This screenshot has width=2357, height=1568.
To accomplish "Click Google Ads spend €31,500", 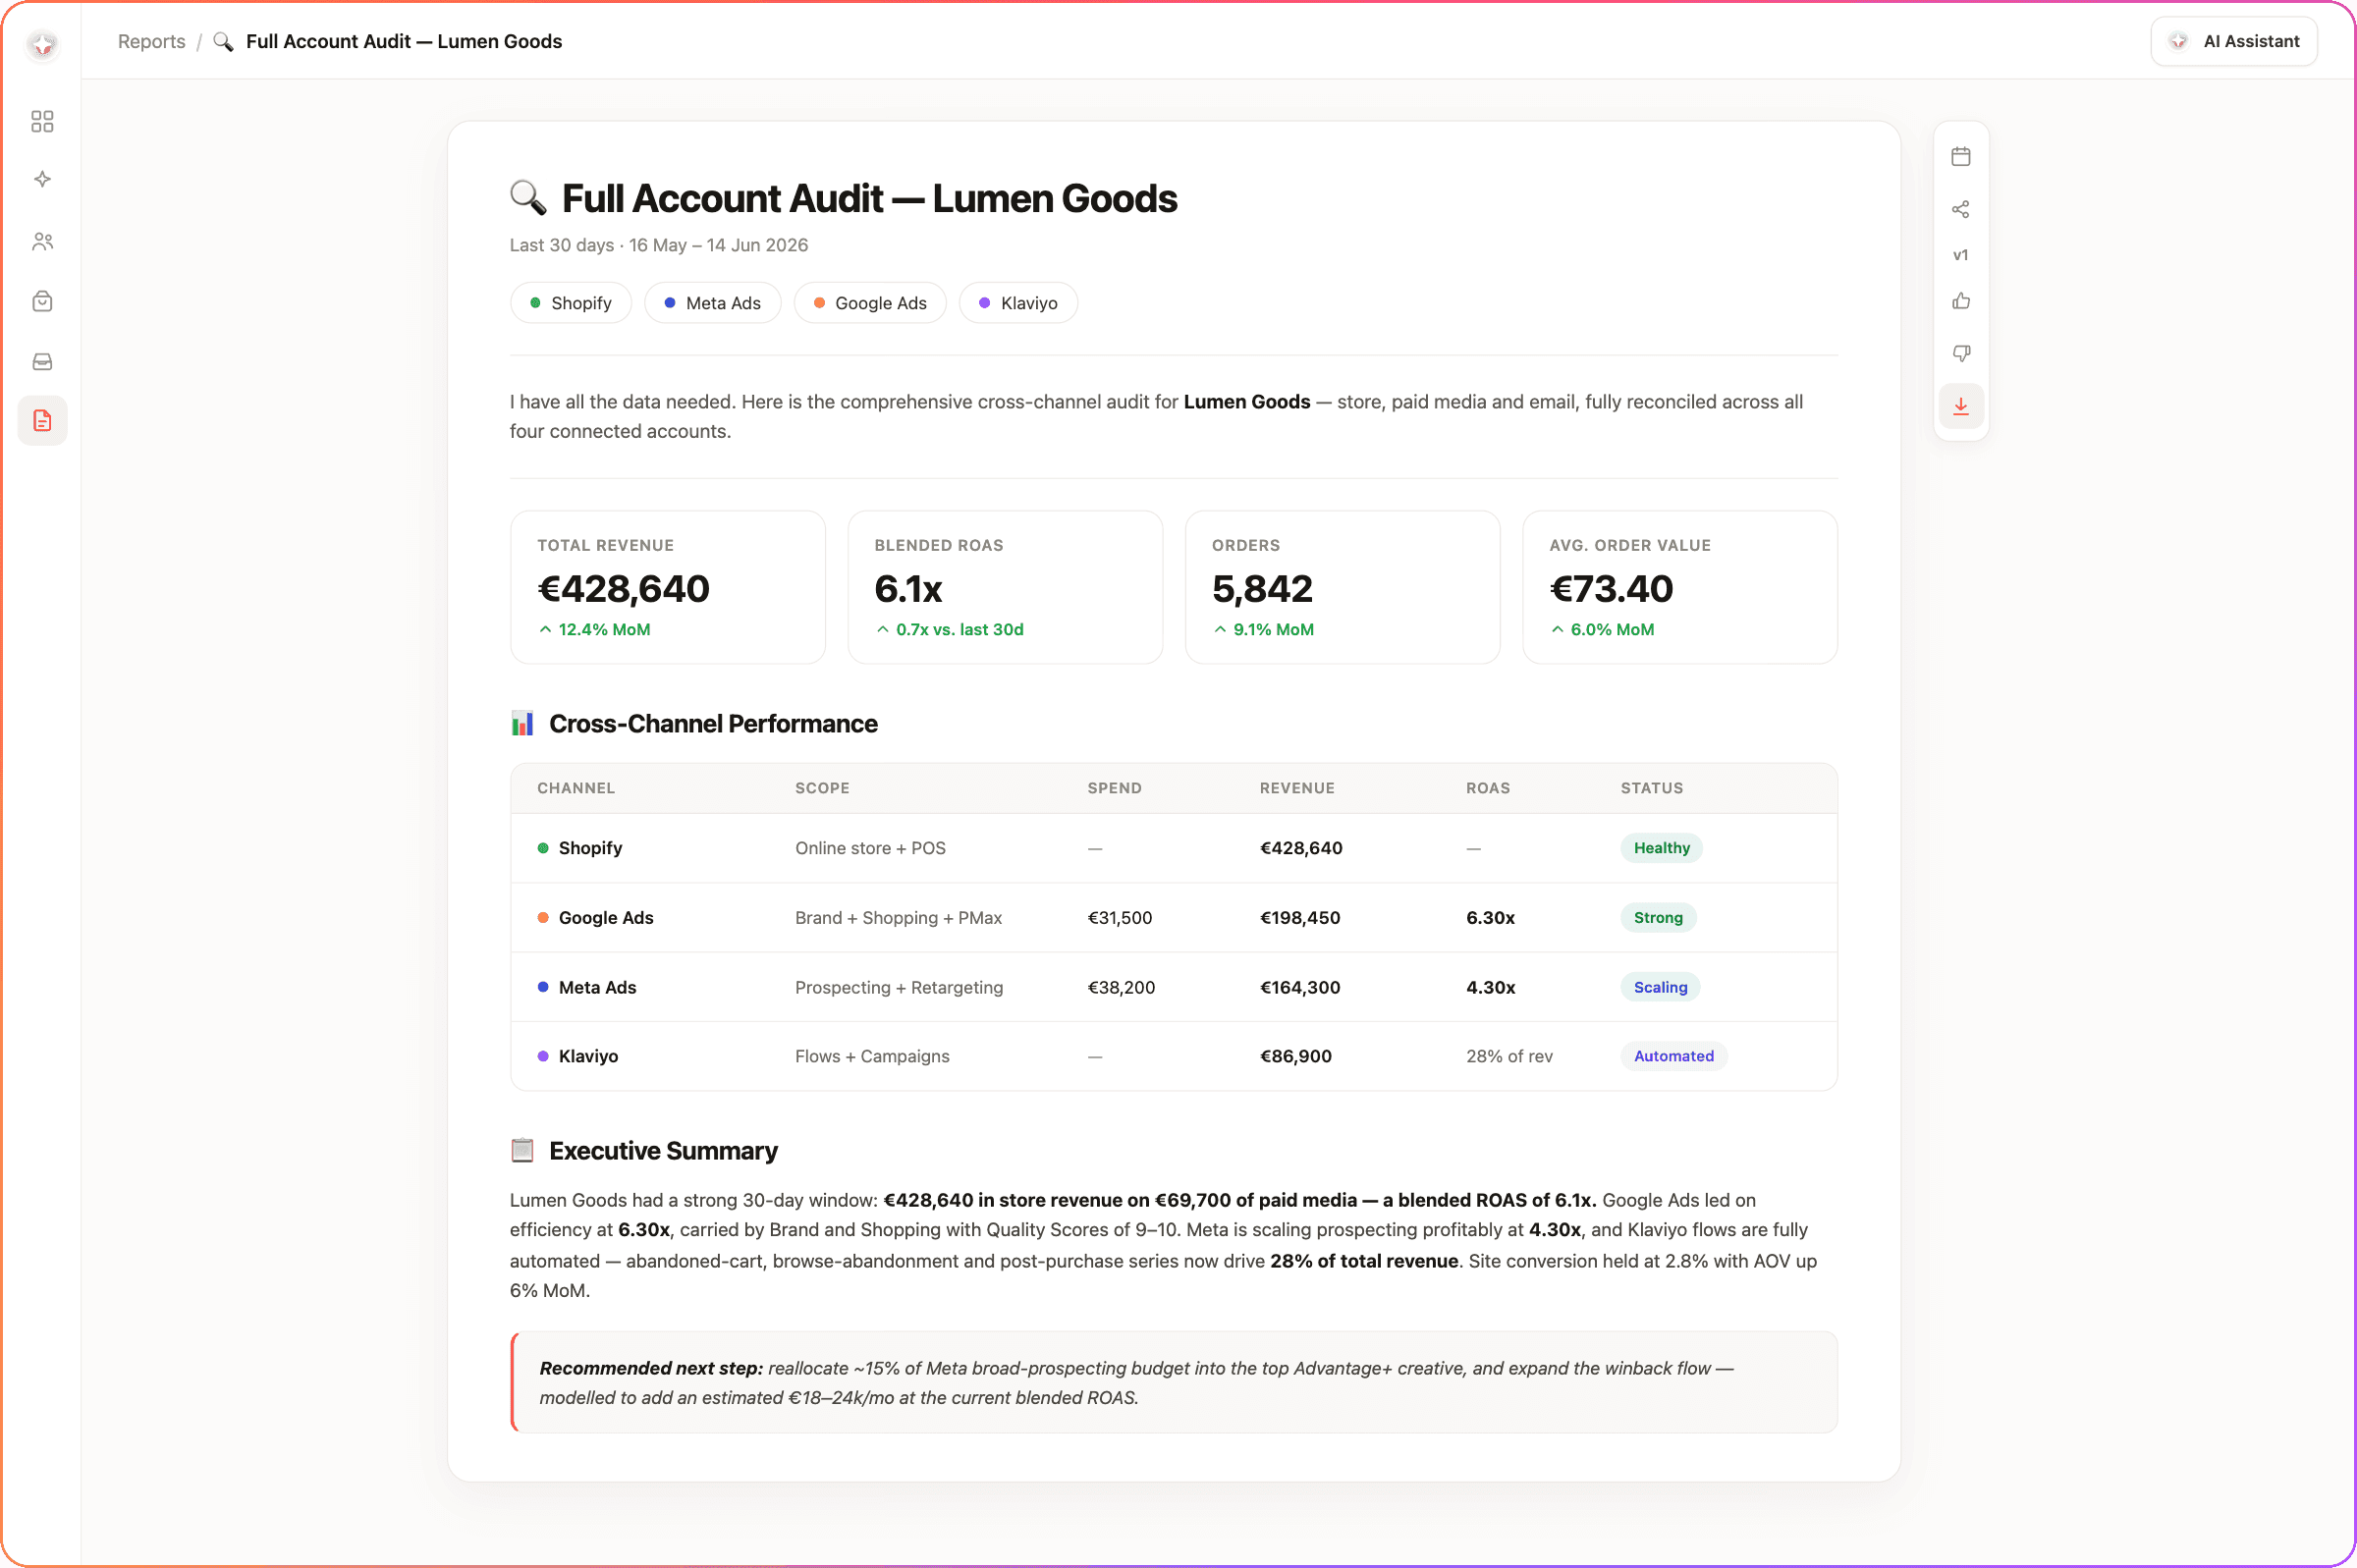I will (1119, 918).
